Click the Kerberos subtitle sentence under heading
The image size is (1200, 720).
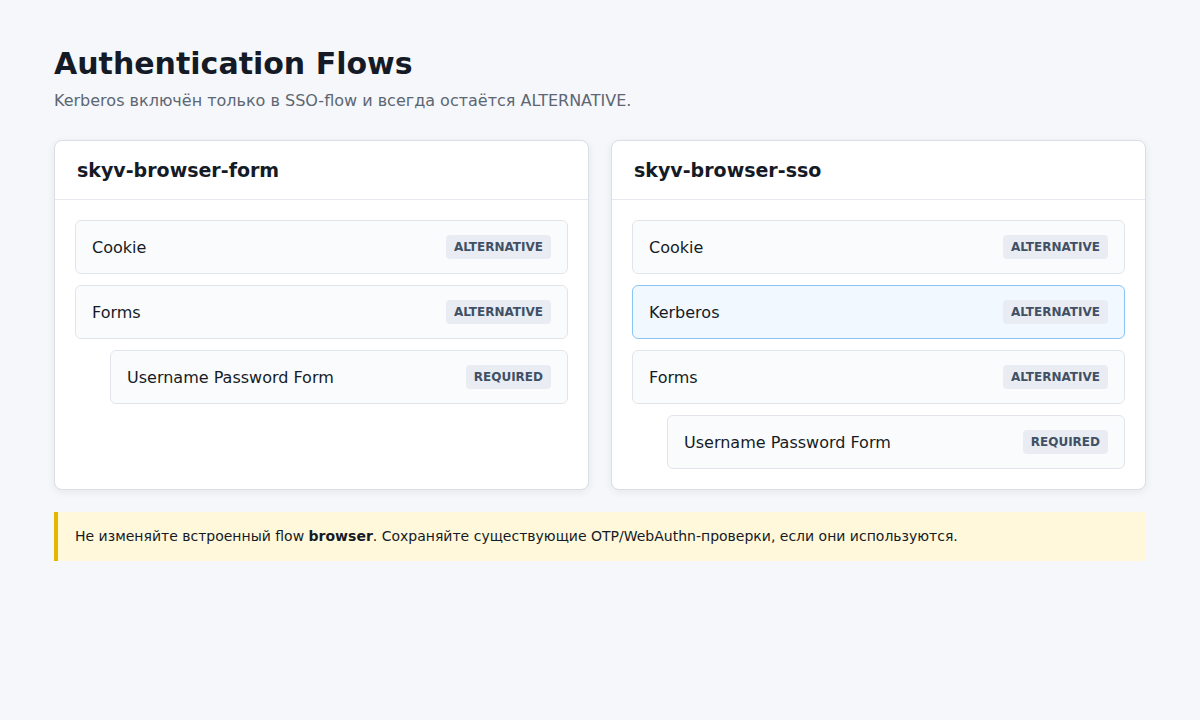[342, 101]
